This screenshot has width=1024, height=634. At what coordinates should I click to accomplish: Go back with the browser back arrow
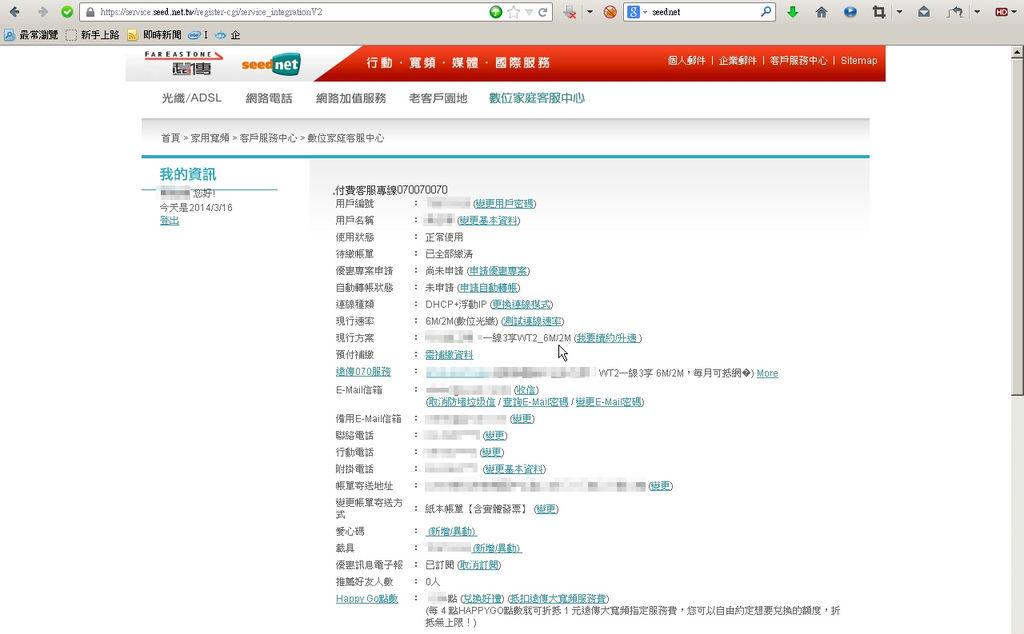click(14, 12)
